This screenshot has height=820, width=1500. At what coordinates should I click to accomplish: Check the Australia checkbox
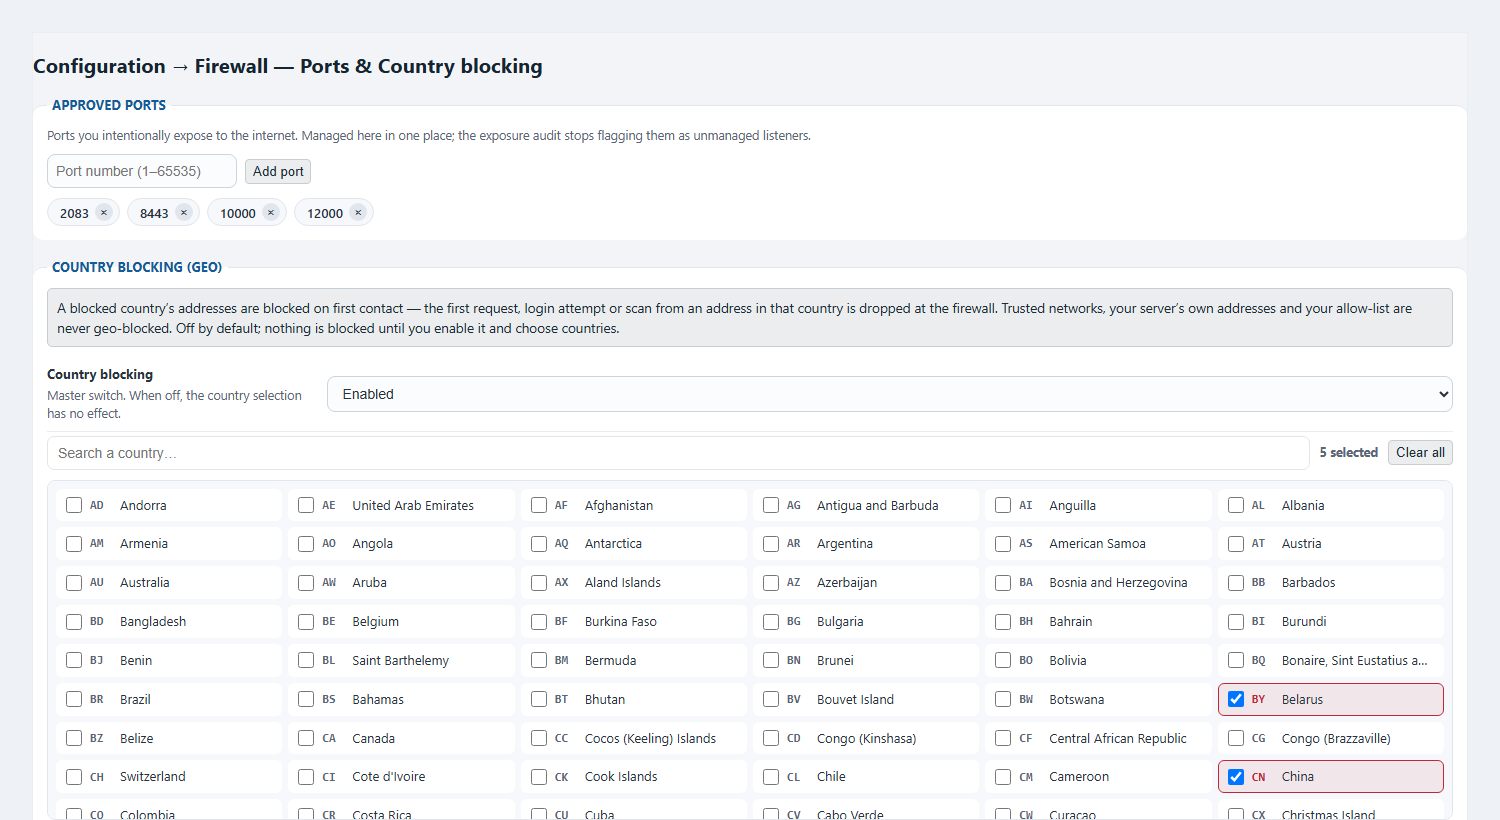(74, 582)
